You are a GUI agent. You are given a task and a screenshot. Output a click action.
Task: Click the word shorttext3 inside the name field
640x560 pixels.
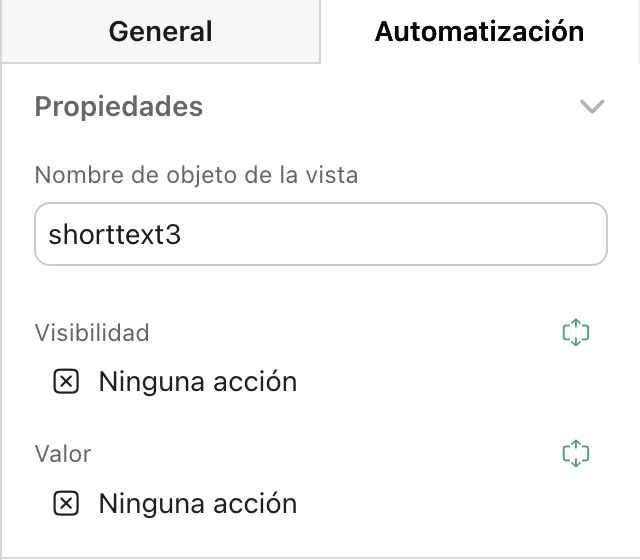[x=114, y=234]
